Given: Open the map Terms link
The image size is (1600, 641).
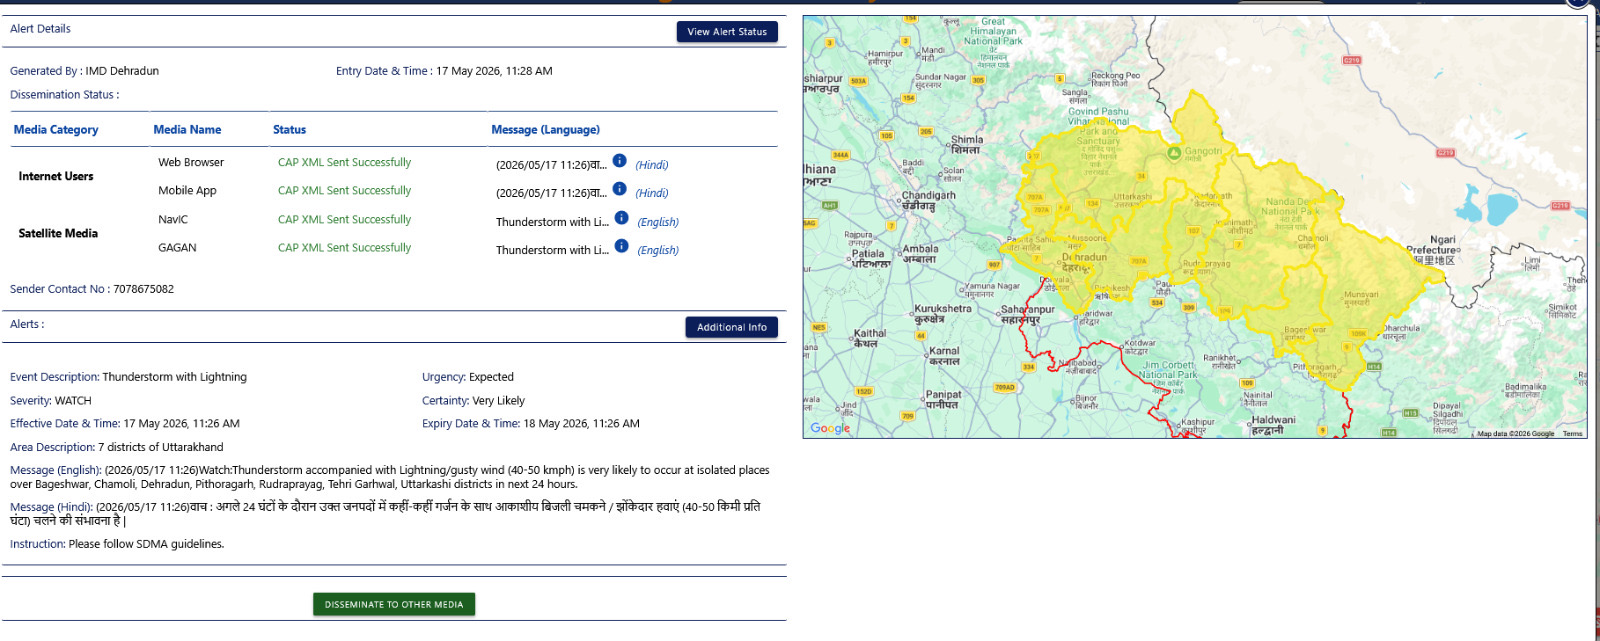Looking at the screenshot, I should point(1572,434).
